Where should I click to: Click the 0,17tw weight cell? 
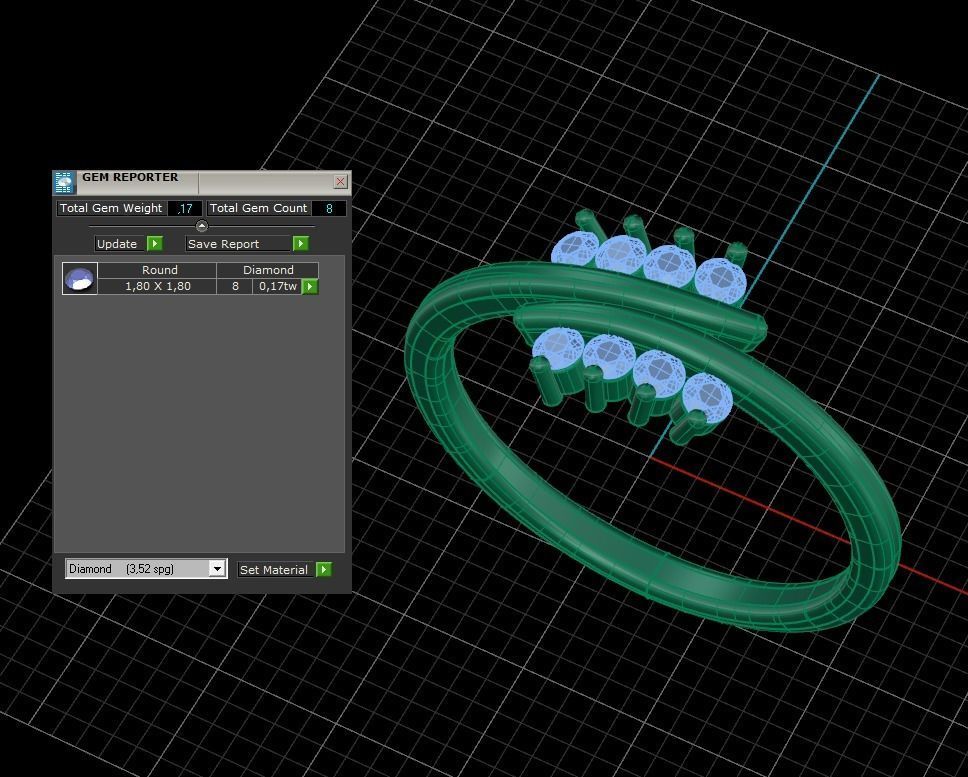pyautogui.click(x=277, y=286)
